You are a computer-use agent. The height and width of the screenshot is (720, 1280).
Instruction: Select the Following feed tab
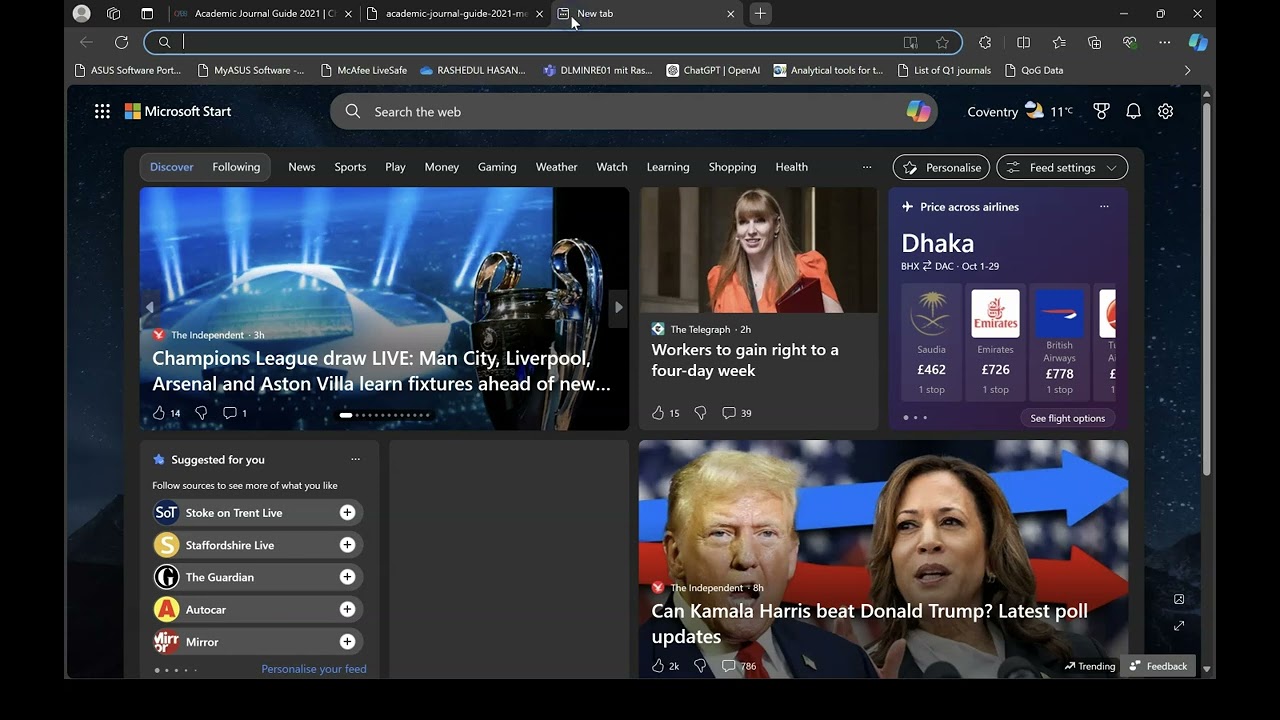click(x=236, y=167)
